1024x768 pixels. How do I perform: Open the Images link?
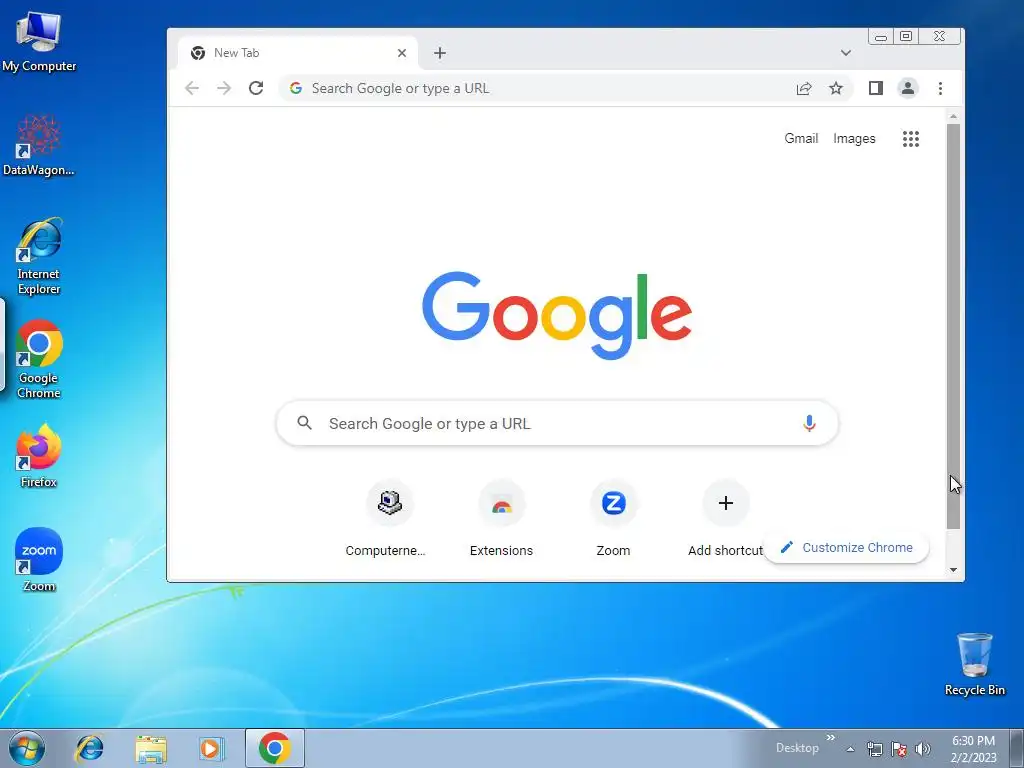[854, 138]
